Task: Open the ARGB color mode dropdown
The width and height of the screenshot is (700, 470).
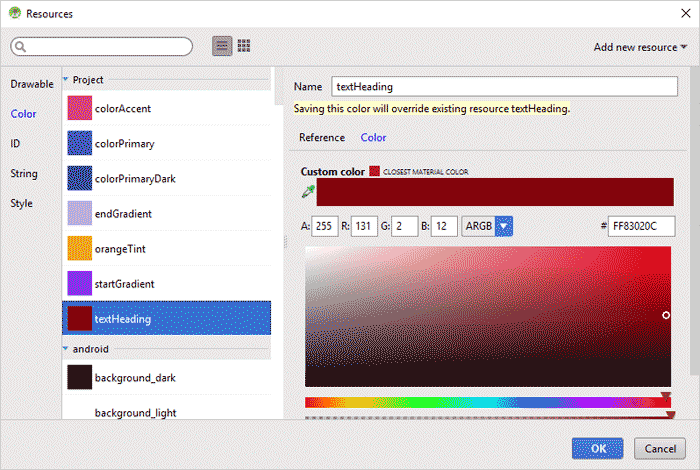Action: tap(487, 227)
